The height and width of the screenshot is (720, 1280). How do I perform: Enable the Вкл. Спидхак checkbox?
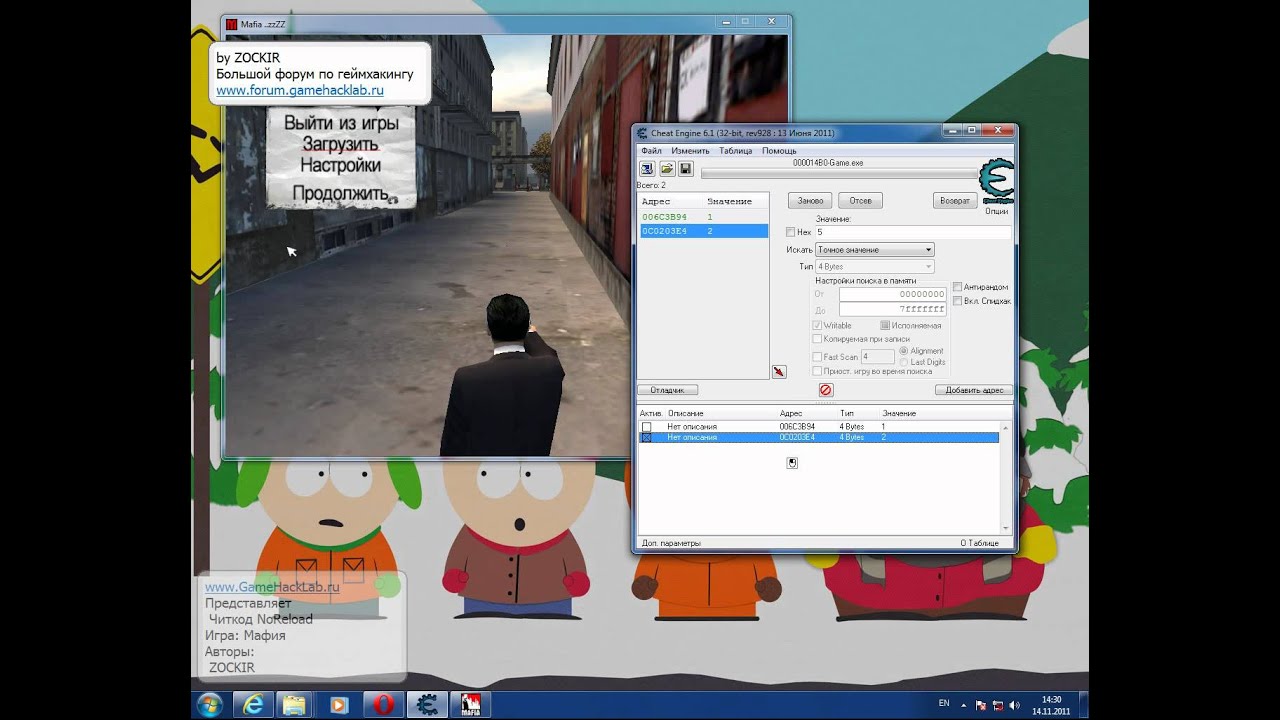pos(957,301)
